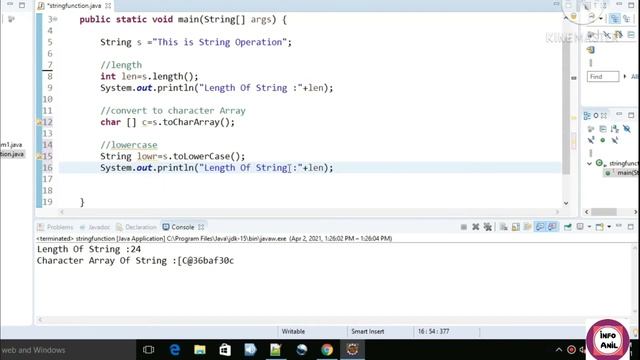Image resolution: width=640 pixels, height=360 pixels.
Task: Open File Explorer from taskbar
Action: [200, 350]
